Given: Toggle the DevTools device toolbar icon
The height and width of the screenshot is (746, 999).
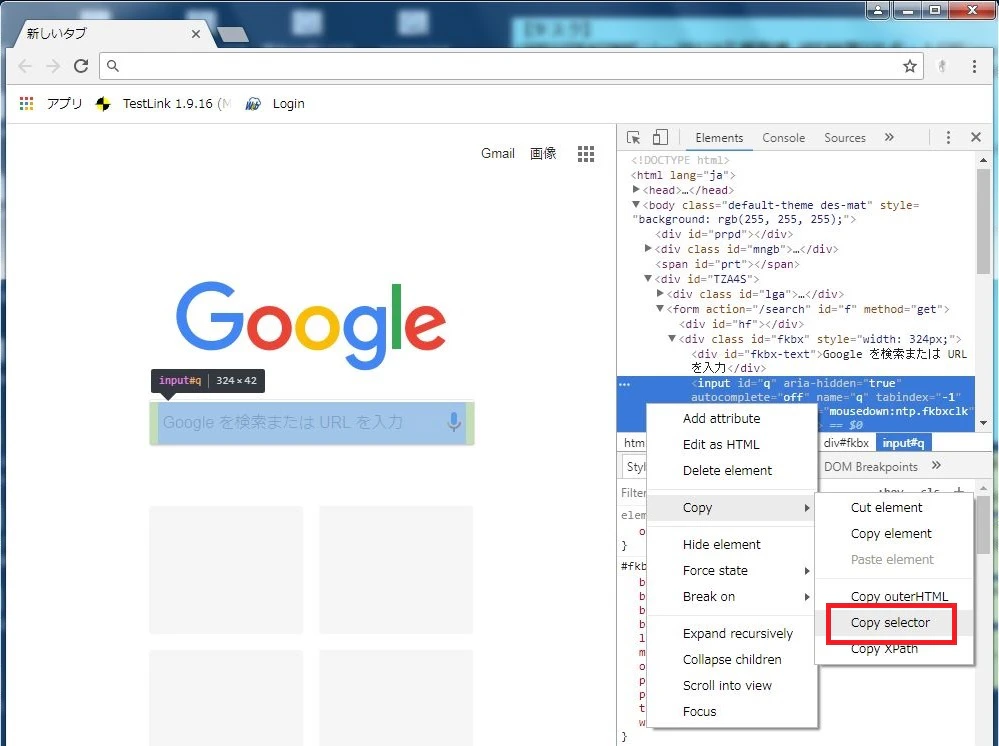Looking at the screenshot, I should [661, 138].
